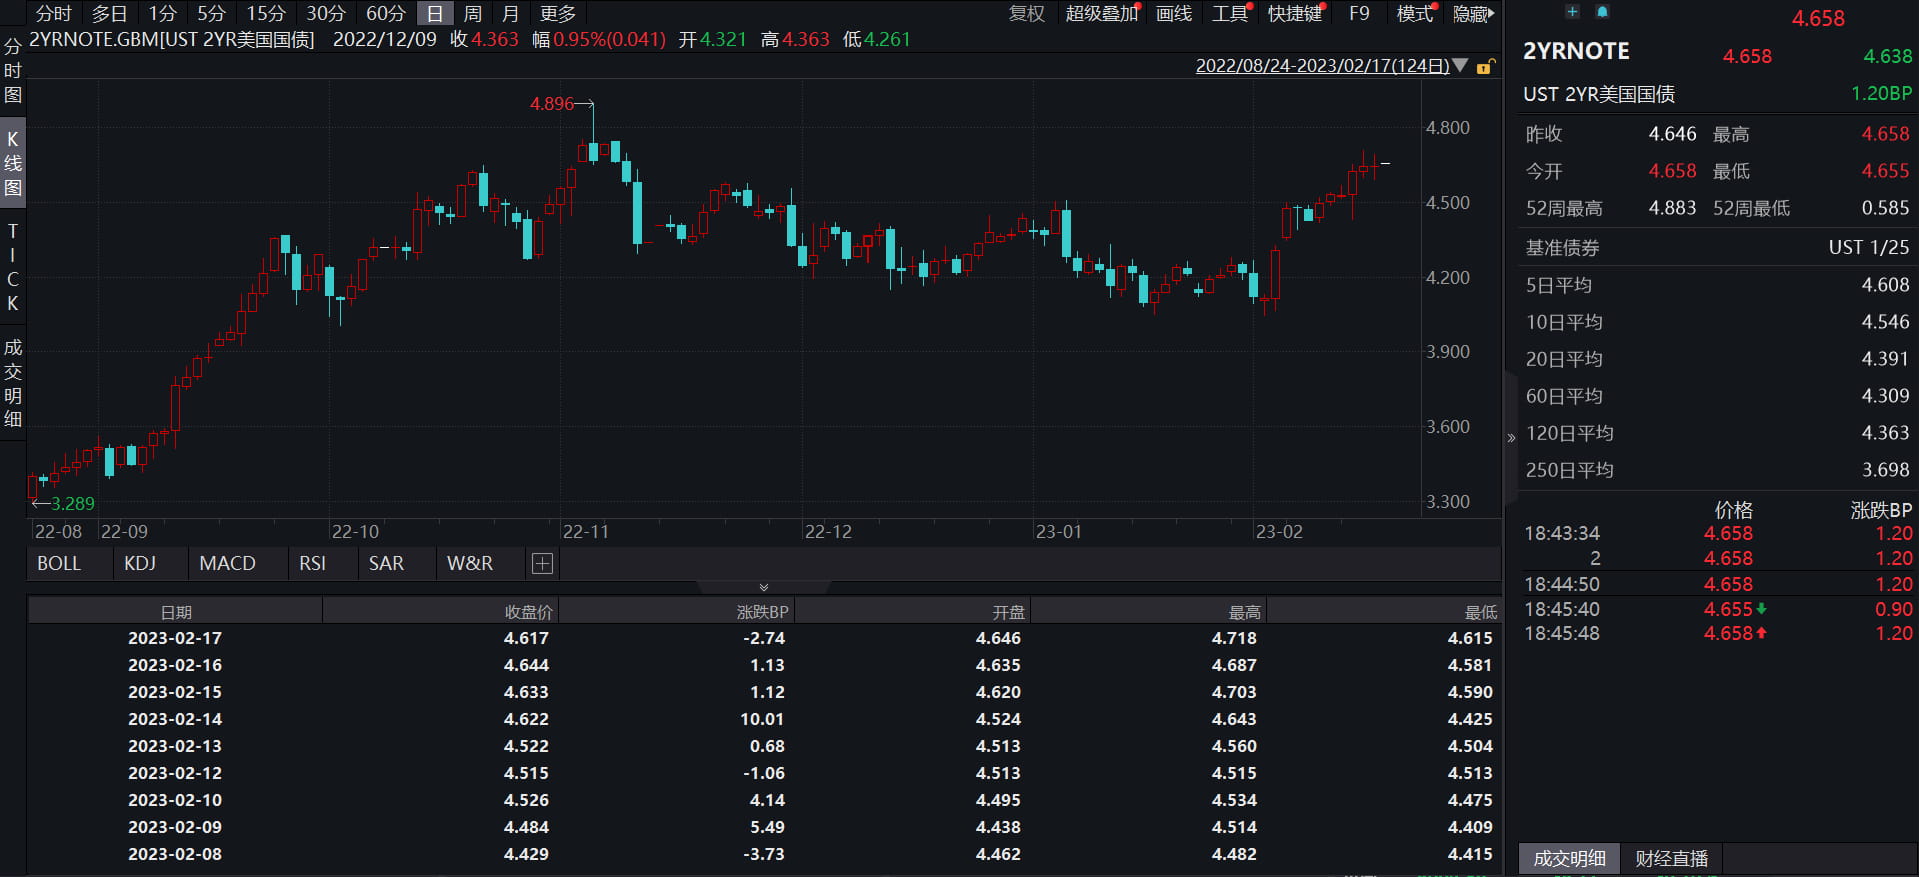Viewport: 1919px width, 877px height.
Task: Open the 快捷键 shortcuts menu
Action: pos(1295,14)
